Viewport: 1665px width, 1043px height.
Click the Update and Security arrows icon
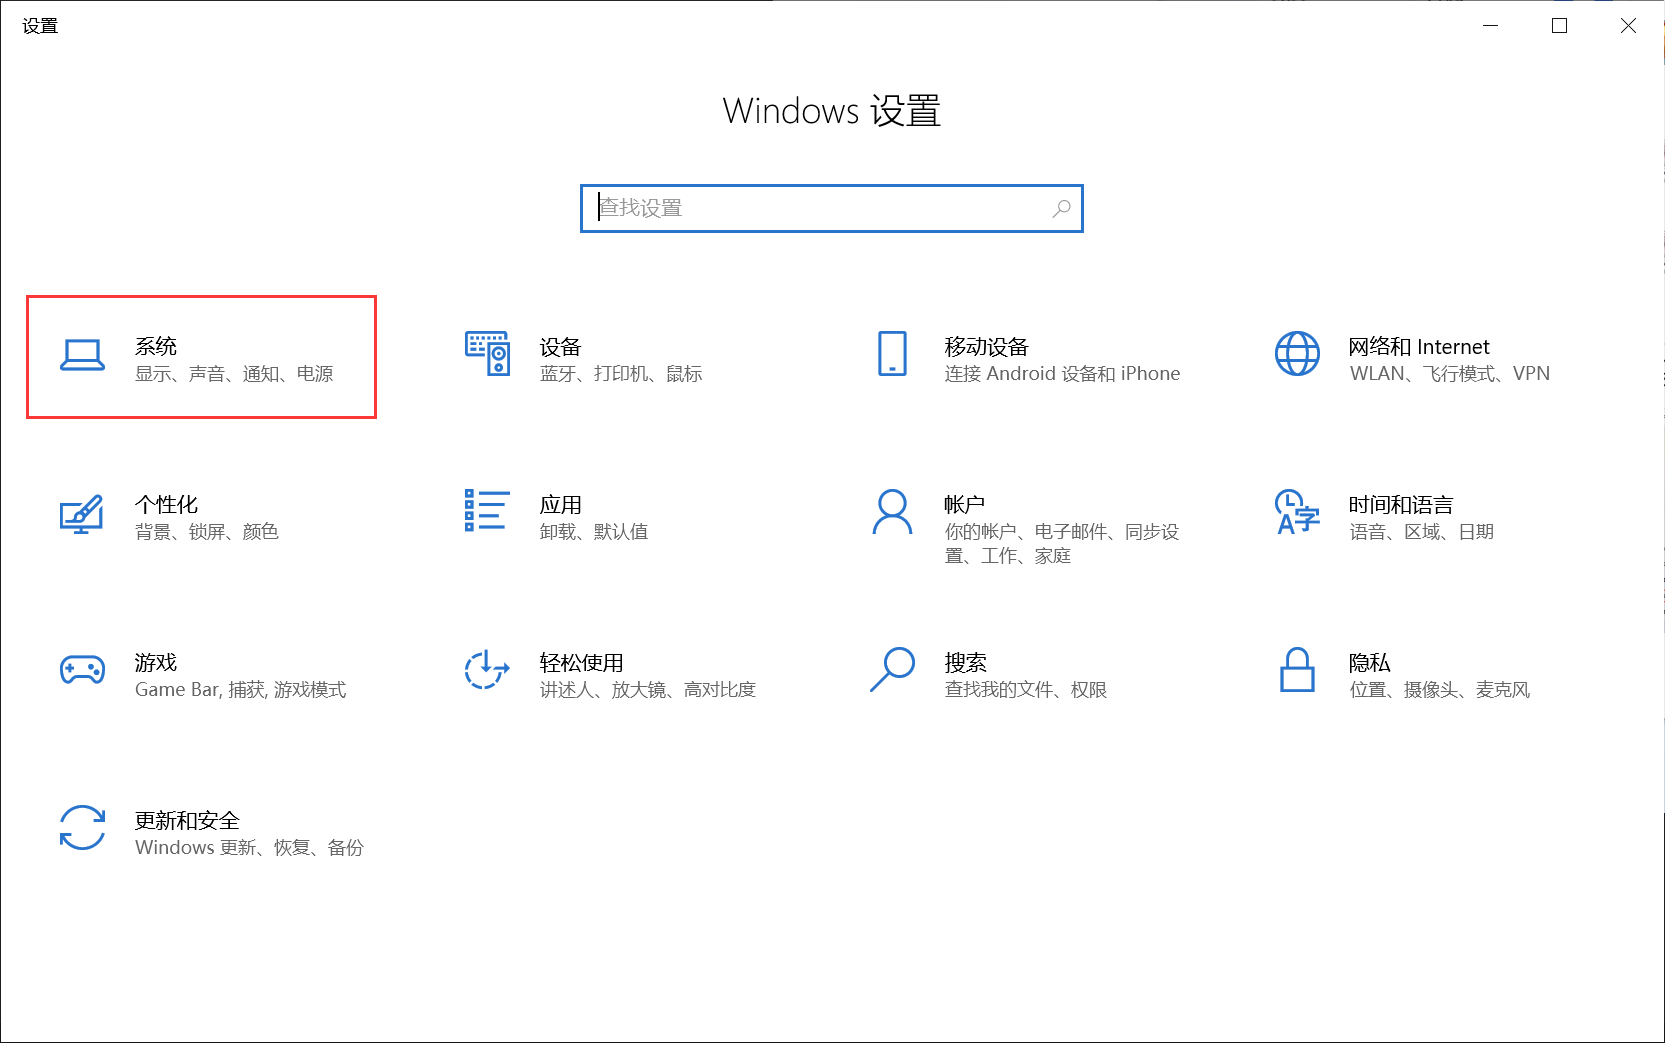[x=82, y=828]
